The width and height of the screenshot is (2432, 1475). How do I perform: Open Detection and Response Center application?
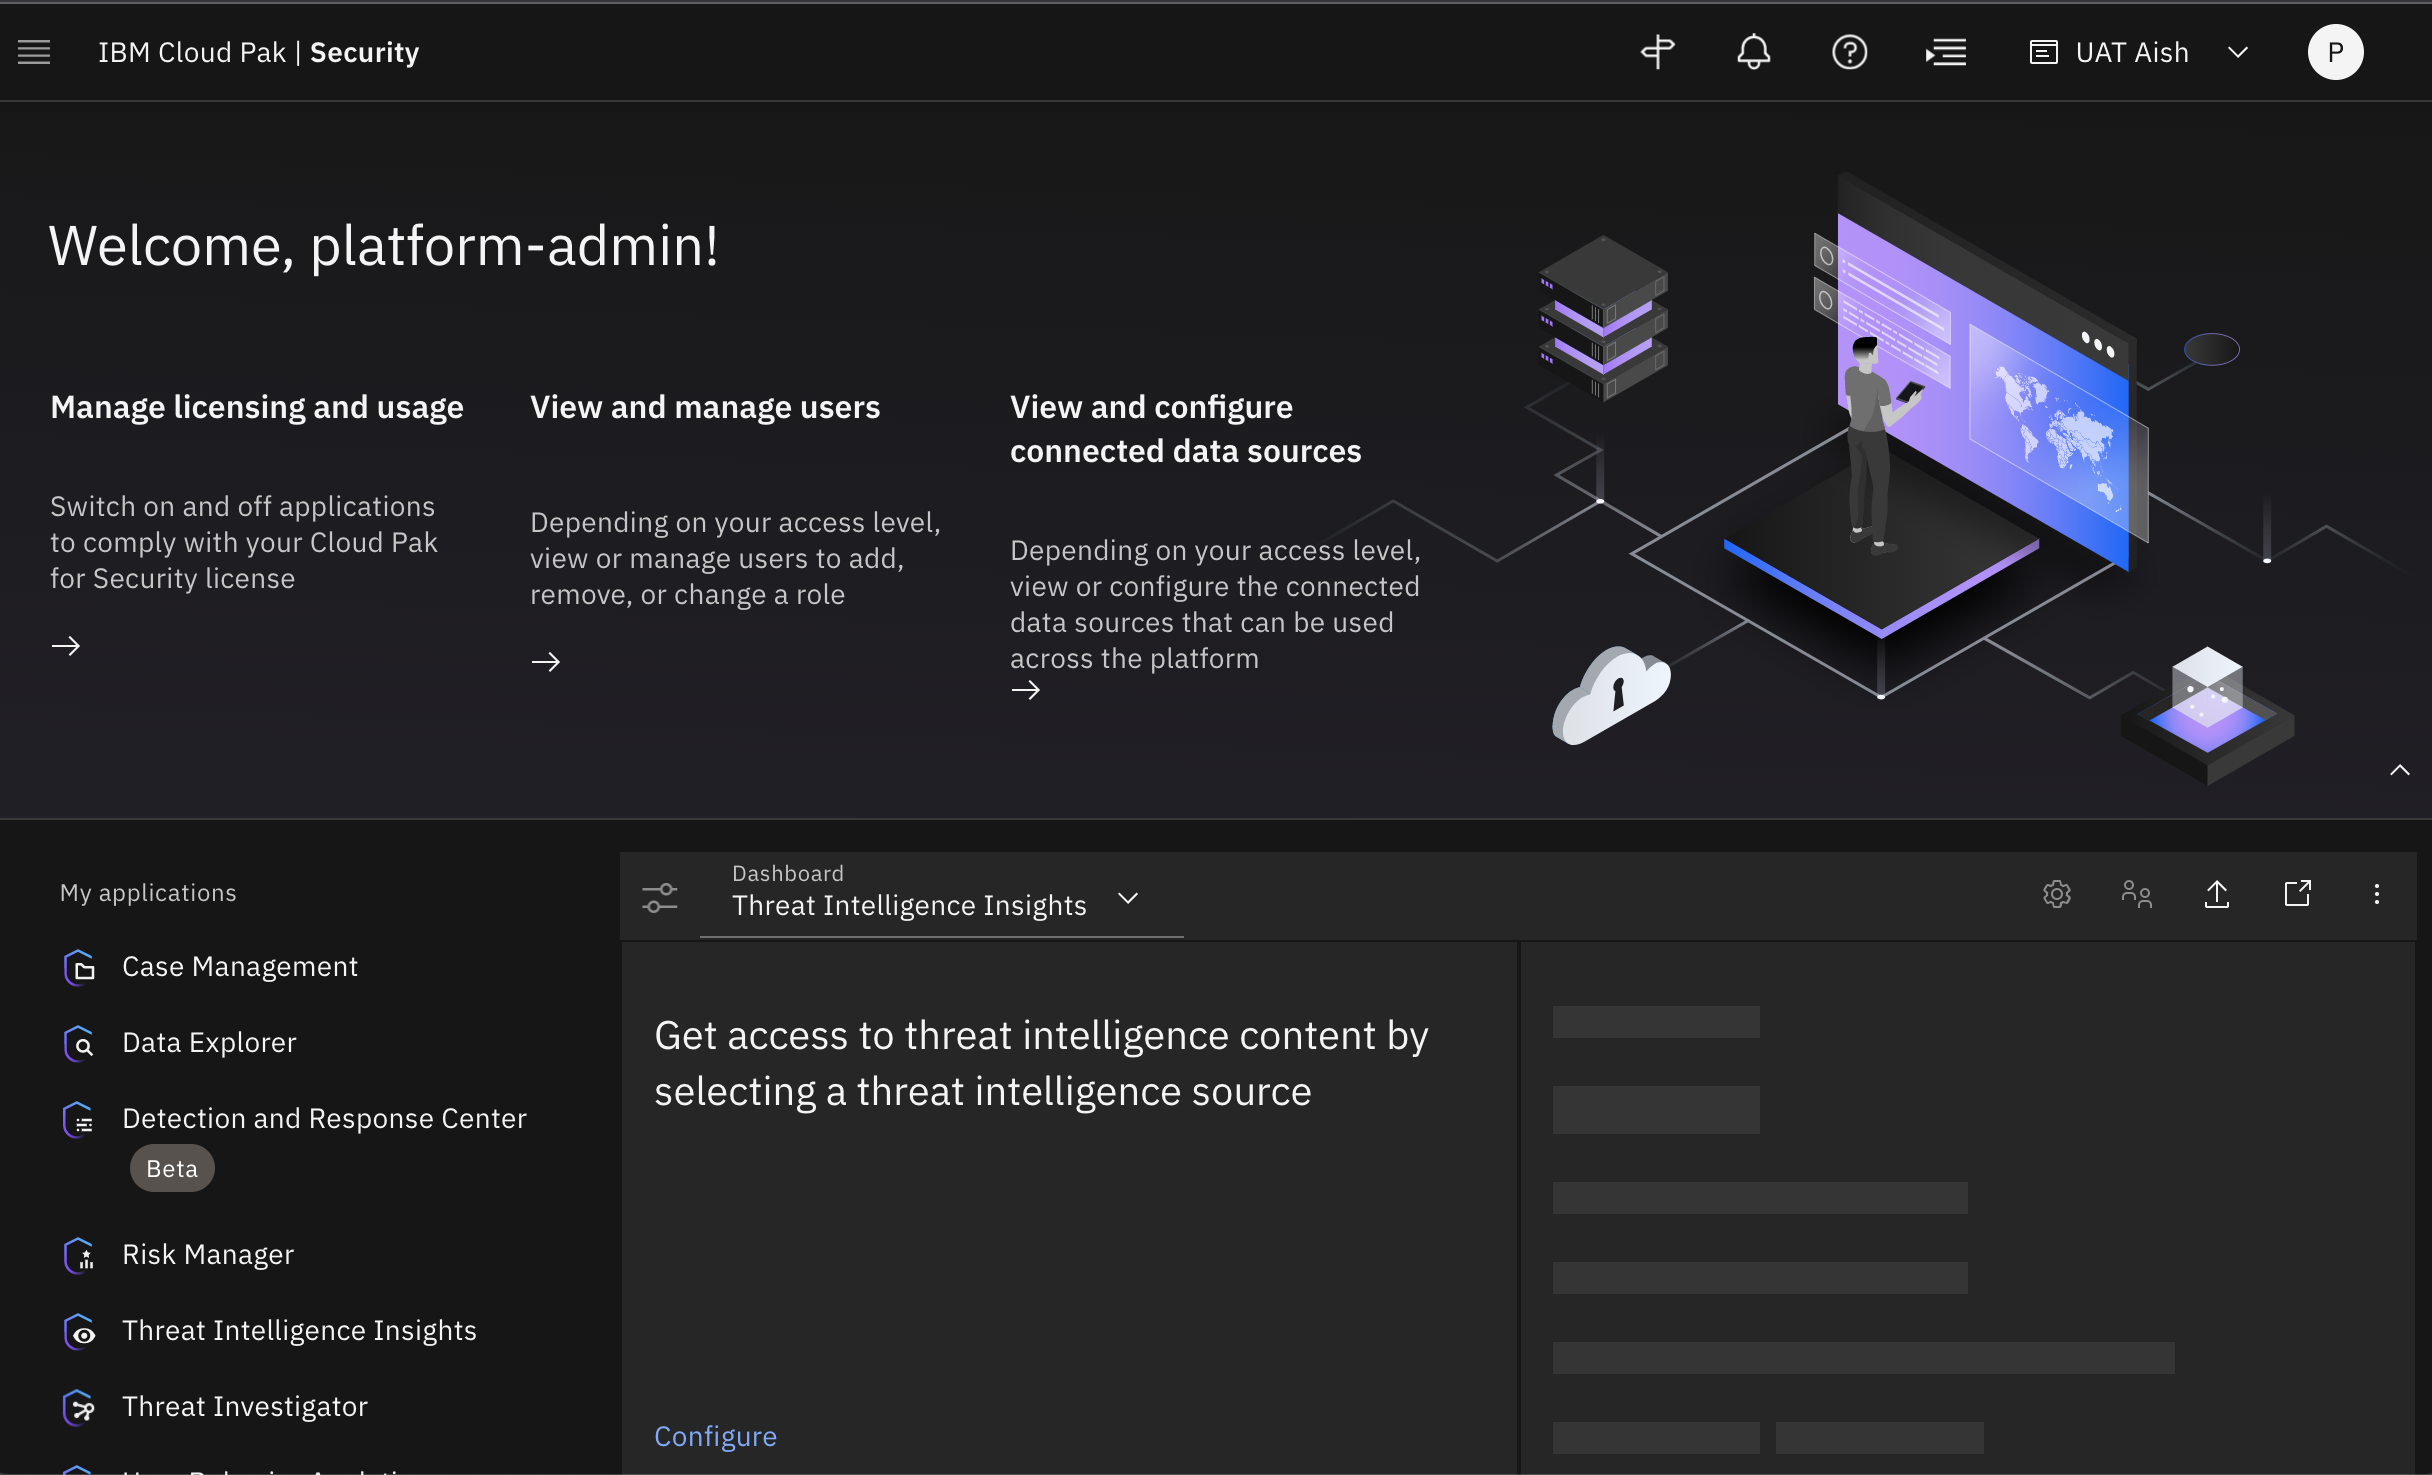tap(324, 1119)
